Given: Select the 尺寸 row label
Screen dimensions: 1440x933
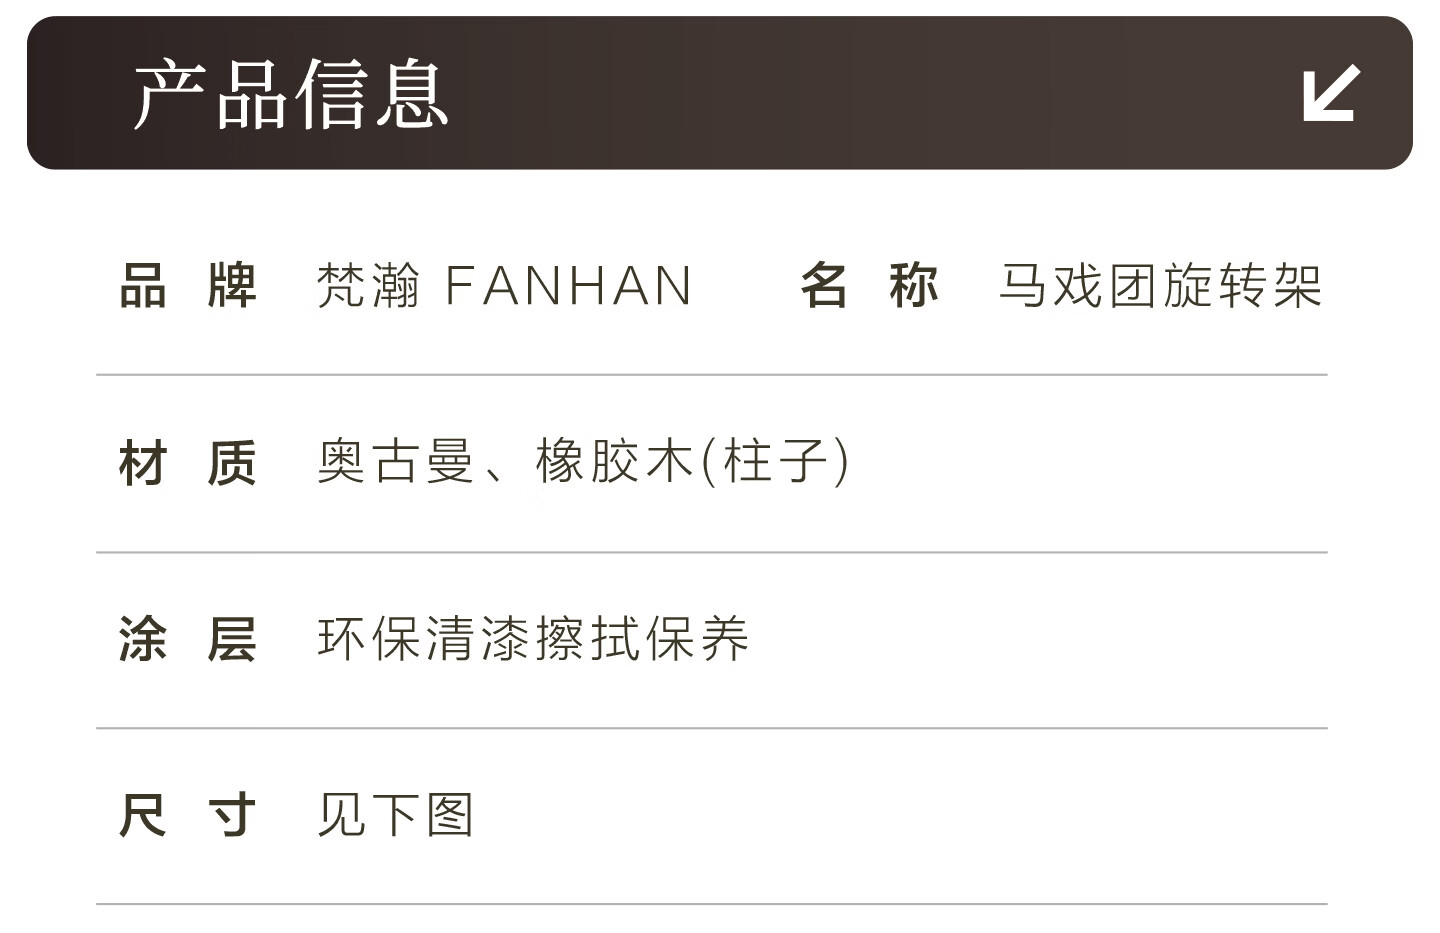Looking at the screenshot, I should coord(188,815).
